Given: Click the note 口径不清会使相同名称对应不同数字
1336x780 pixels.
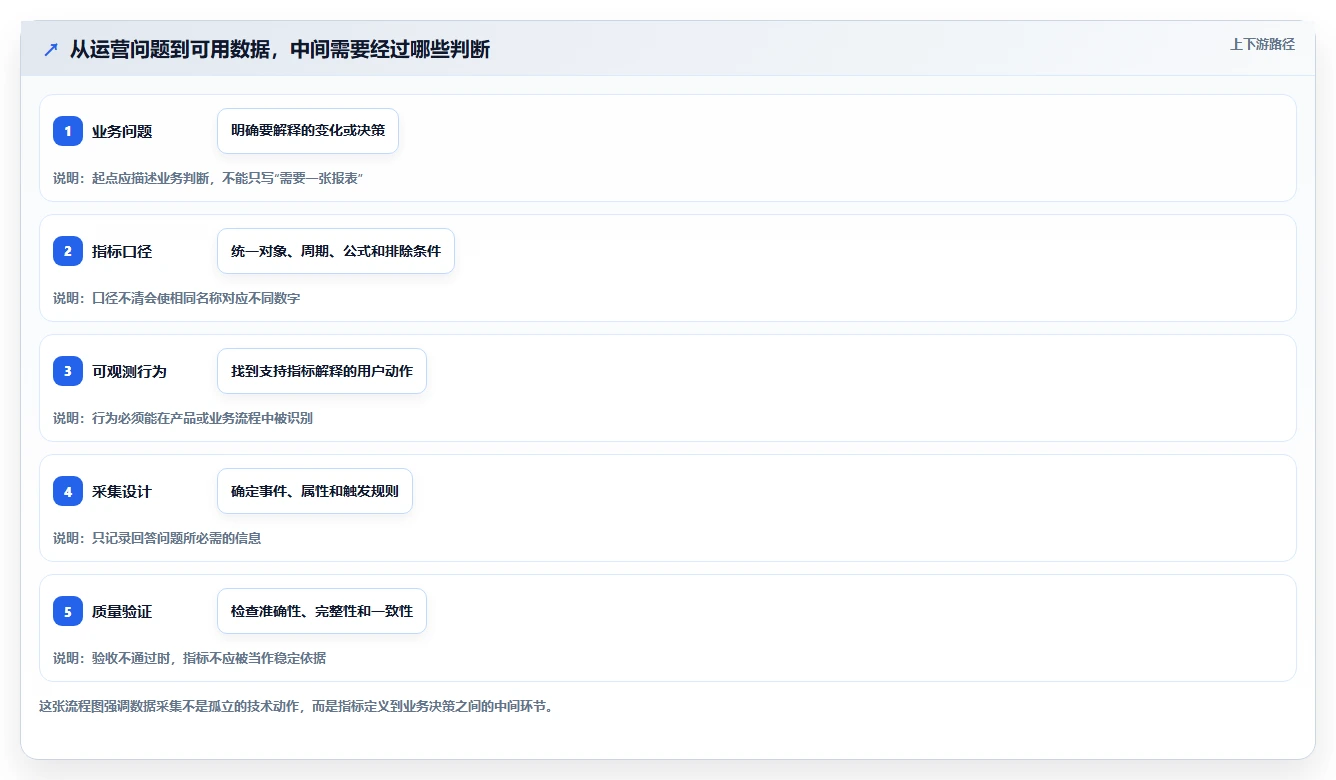Looking at the screenshot, I should click(x=177, y=298).
